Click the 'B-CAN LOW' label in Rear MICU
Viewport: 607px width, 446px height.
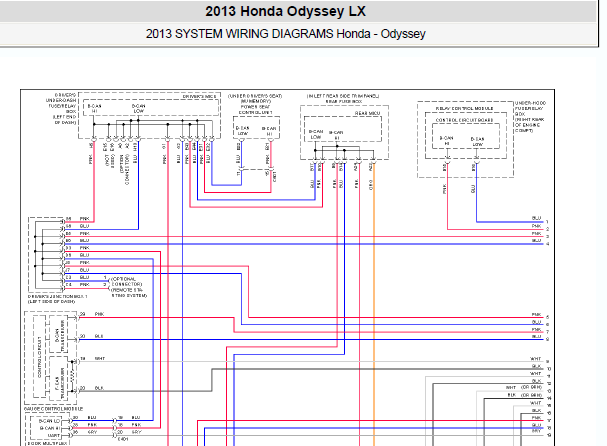point(316,134)
